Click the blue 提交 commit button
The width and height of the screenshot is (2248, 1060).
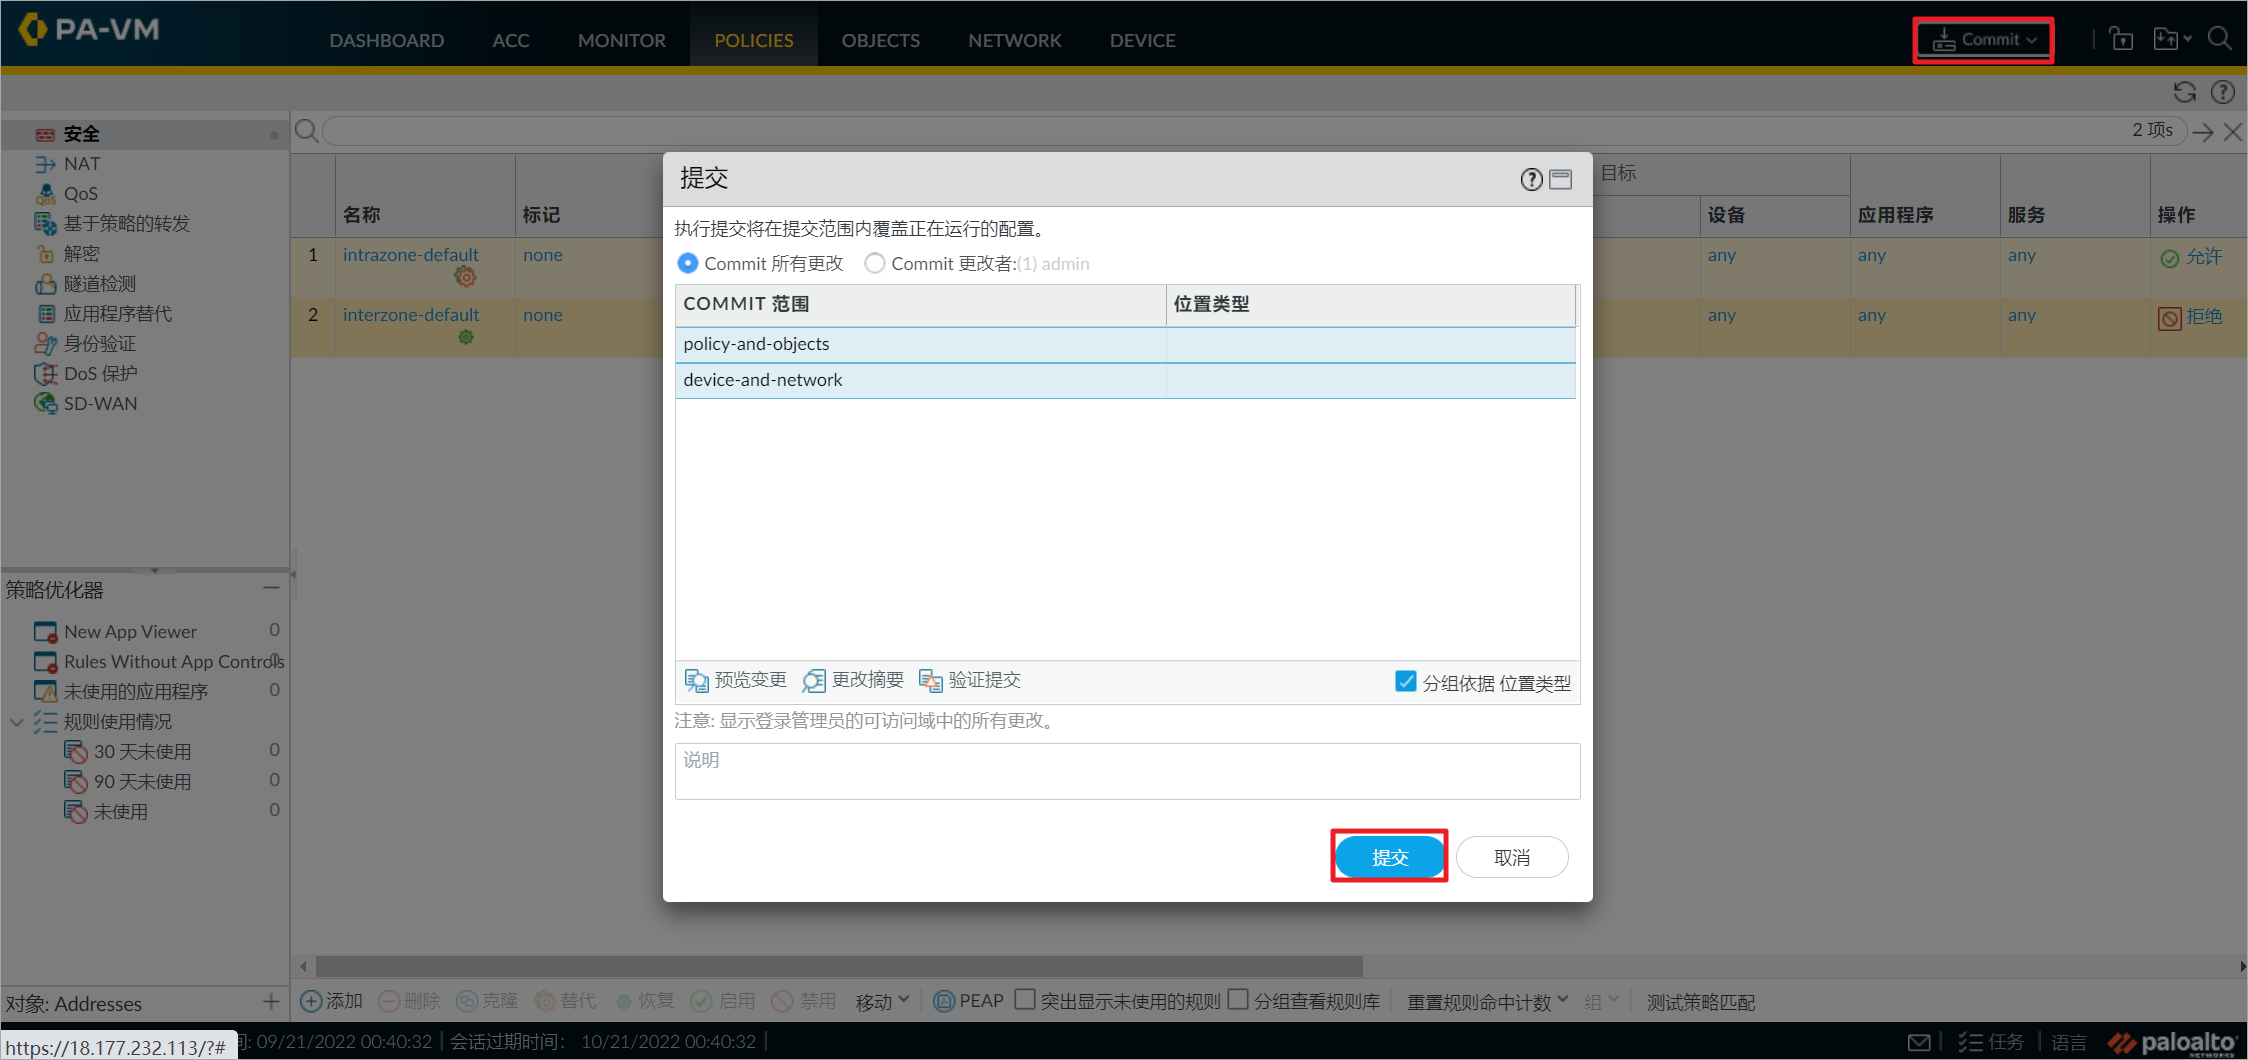[1389, 857]
